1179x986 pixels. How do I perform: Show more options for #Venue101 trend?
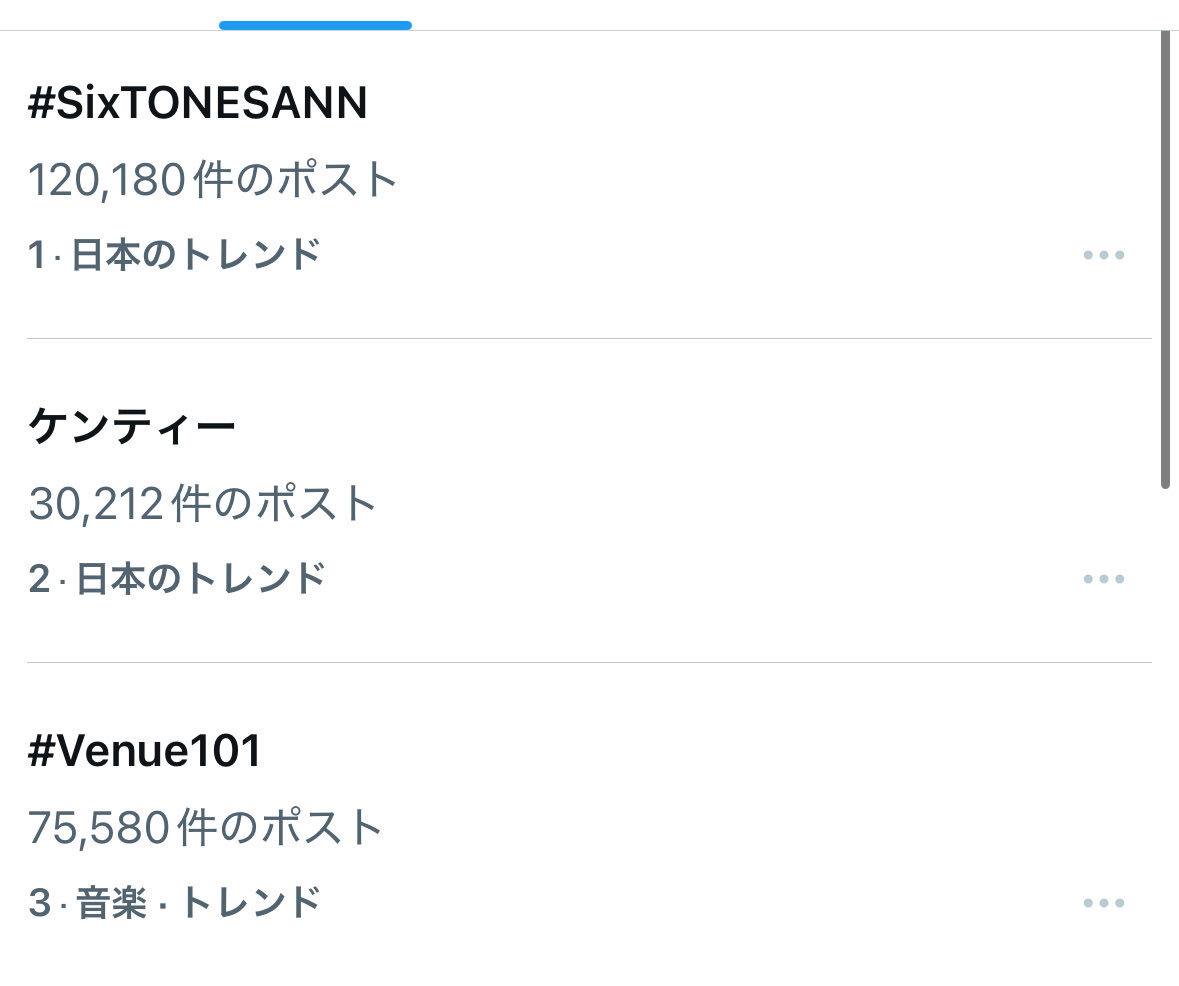tap(1103, 903)
